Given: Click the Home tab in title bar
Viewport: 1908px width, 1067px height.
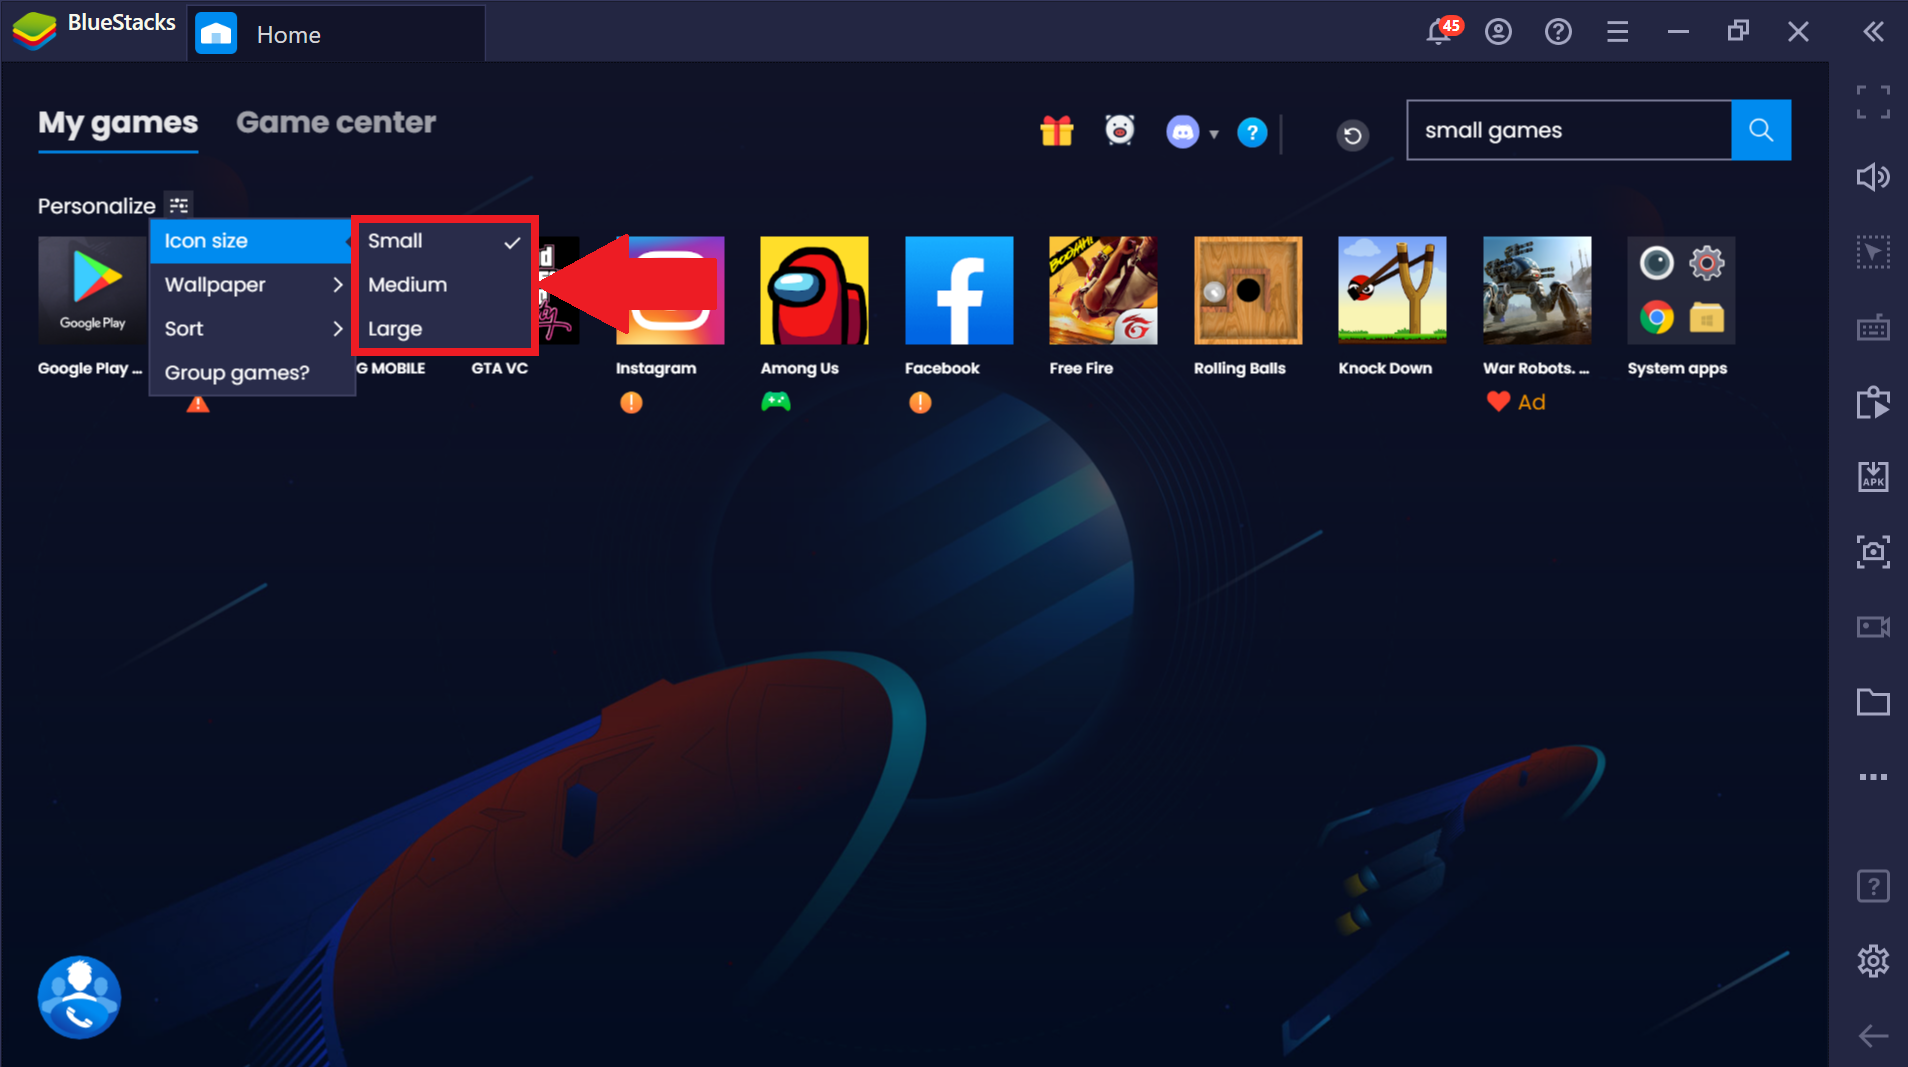Looking at the screenshot, I should (336, 34).
